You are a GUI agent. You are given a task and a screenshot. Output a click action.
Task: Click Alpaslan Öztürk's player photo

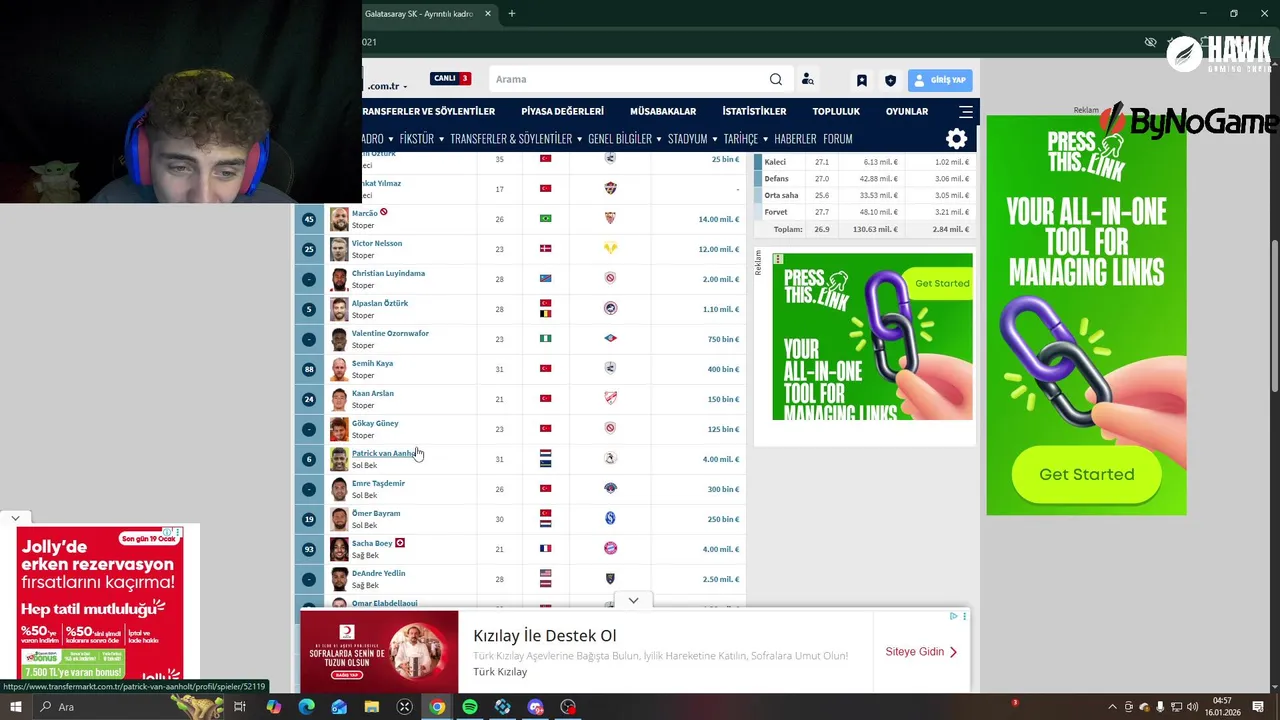339,309
